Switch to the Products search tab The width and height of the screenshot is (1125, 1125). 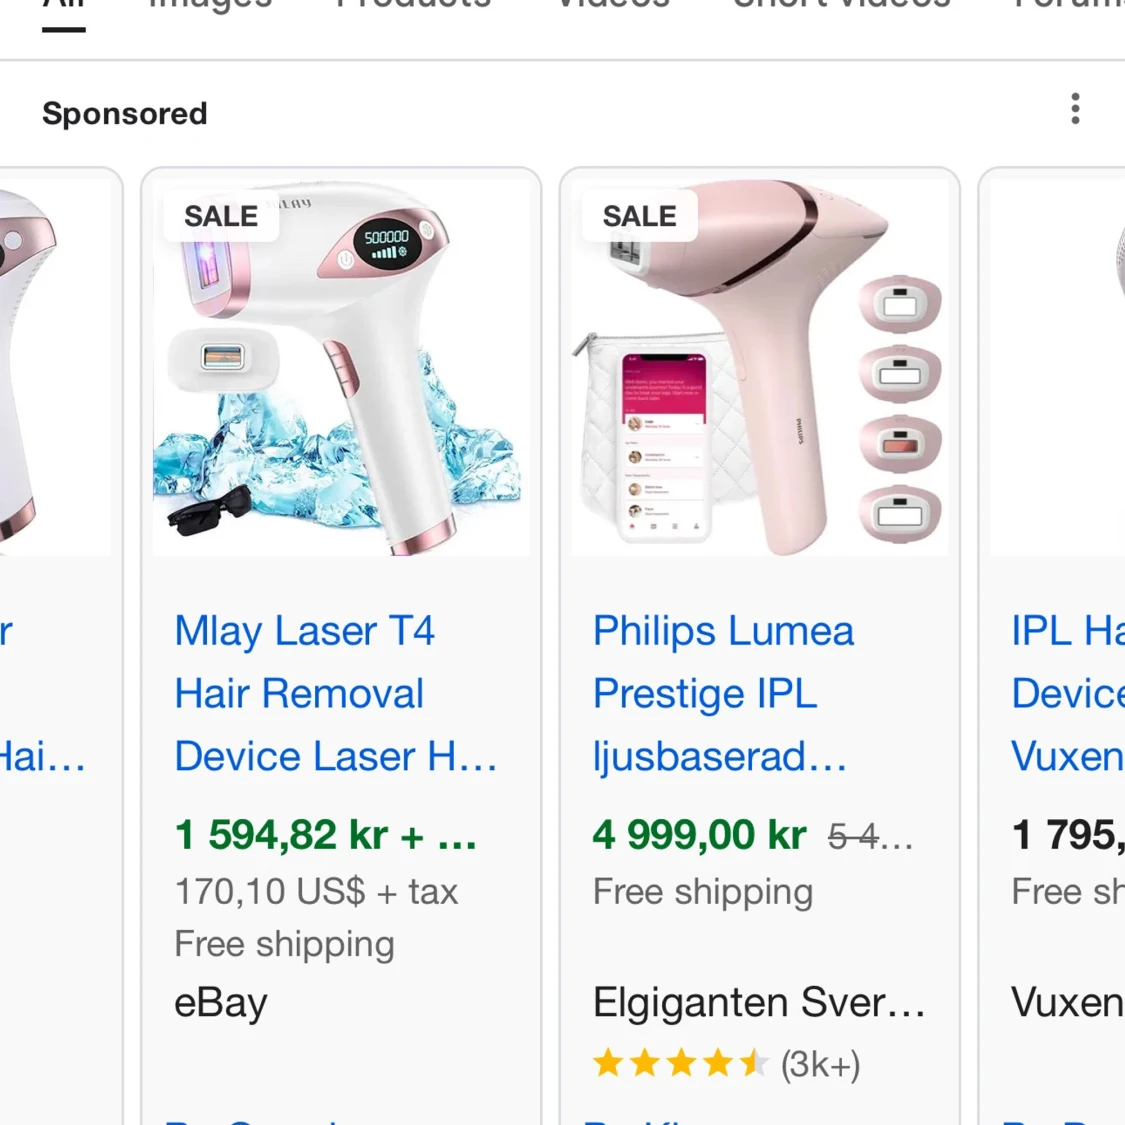pyautogui.click(x=413, y=6)
